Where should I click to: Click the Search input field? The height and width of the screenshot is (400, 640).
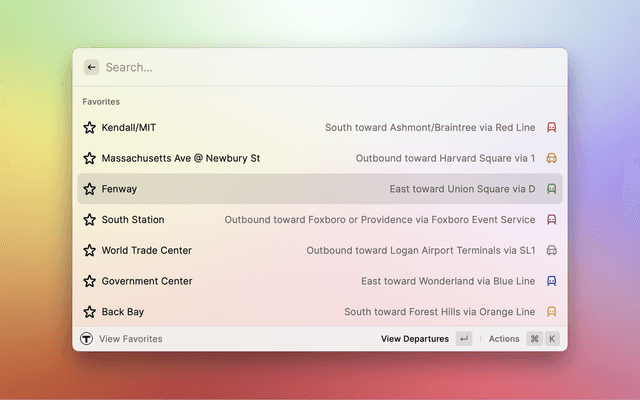320,67
